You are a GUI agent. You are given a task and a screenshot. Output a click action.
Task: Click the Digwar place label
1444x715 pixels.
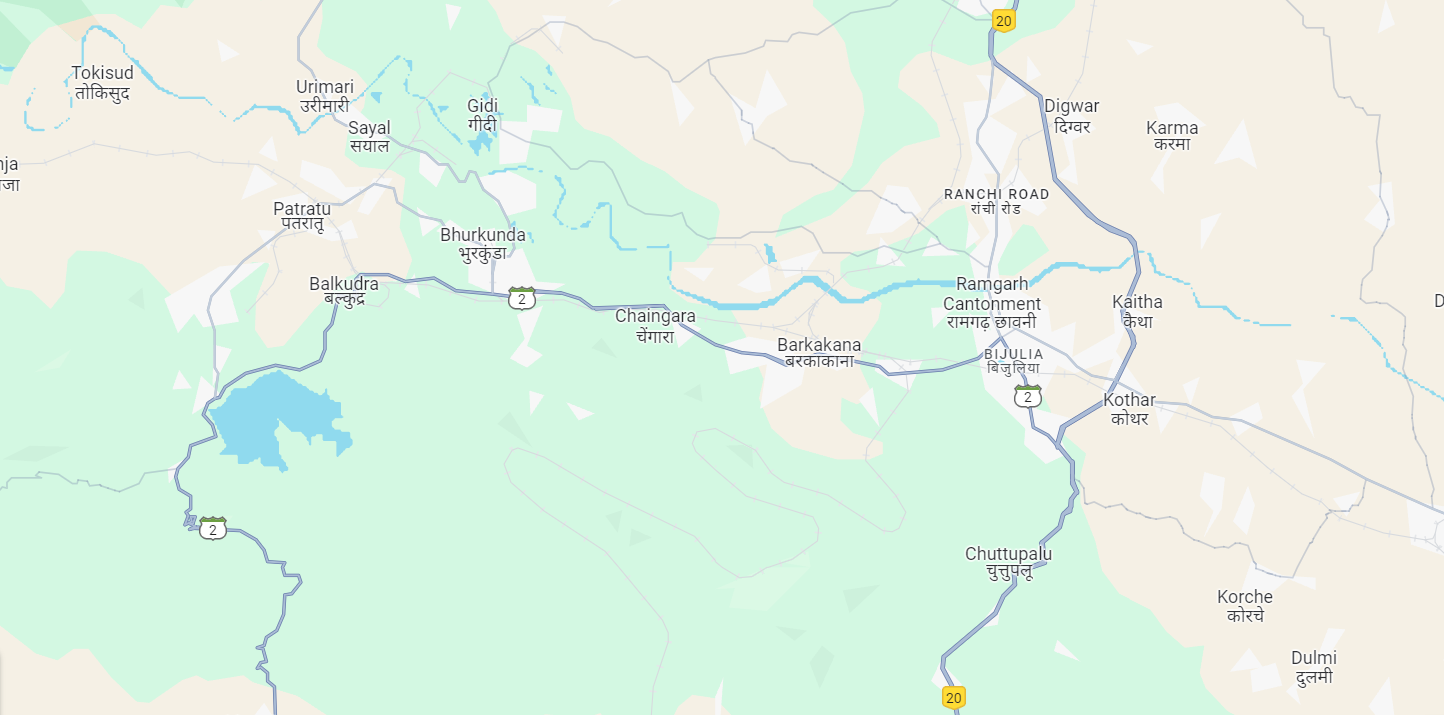[x=1072, y=116]
